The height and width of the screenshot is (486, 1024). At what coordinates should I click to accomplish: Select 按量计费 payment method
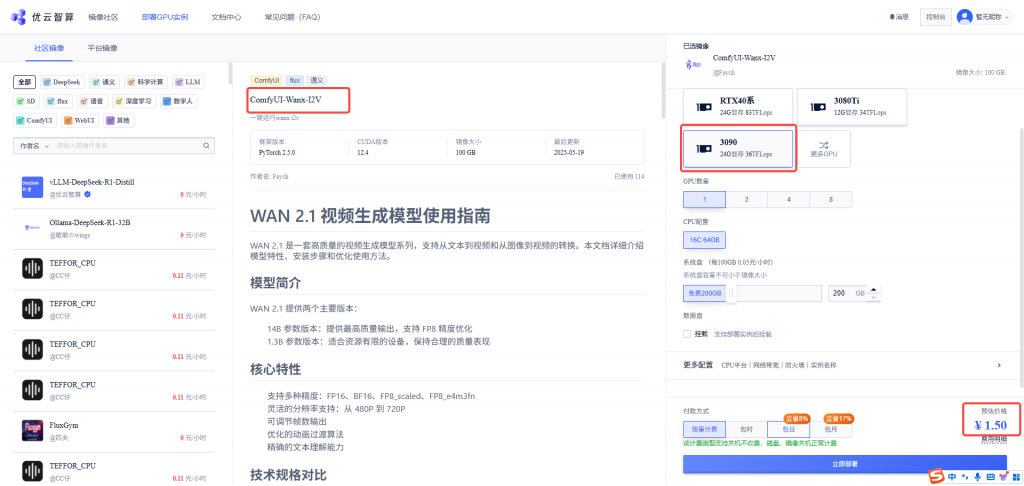(704, 430)
